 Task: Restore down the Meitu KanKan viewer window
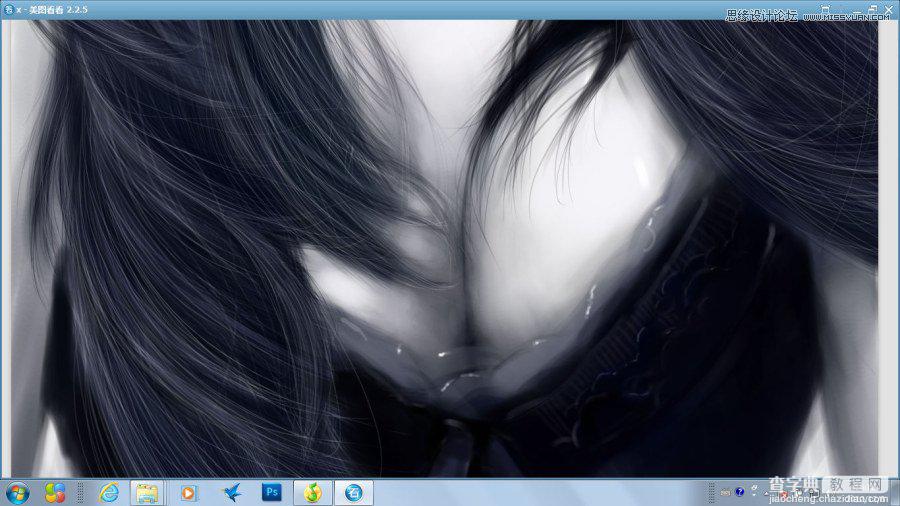pos(872,9)
